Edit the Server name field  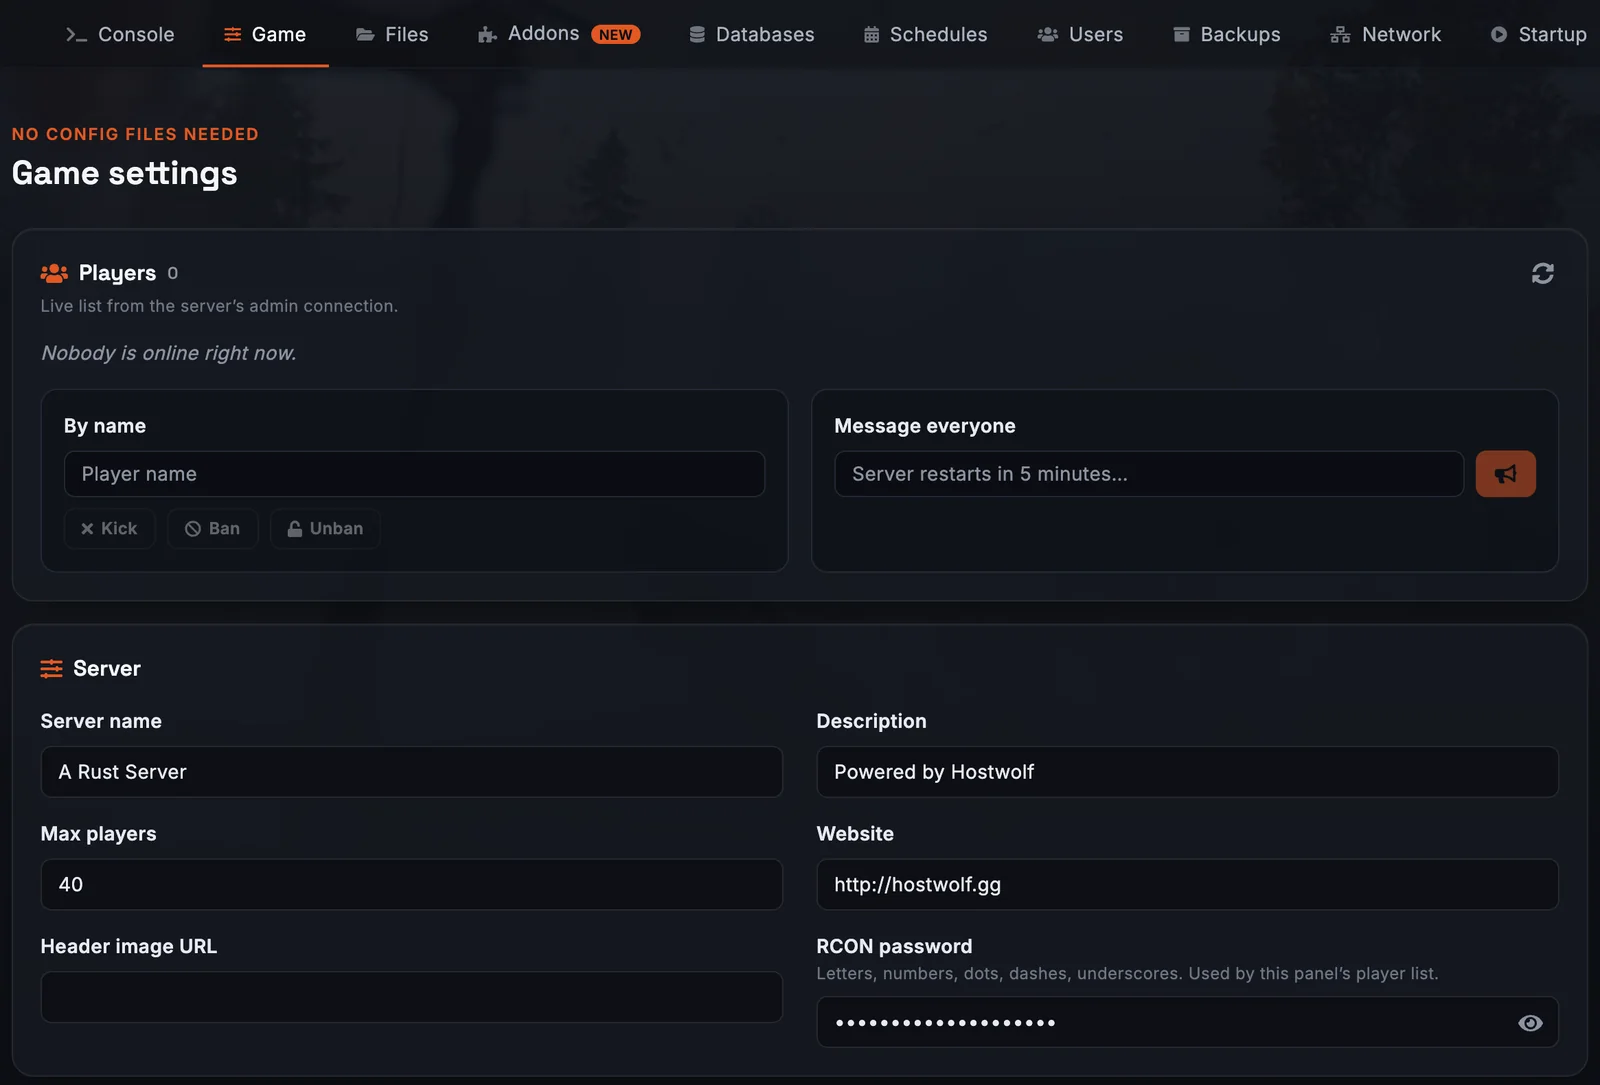pos(411,772)
